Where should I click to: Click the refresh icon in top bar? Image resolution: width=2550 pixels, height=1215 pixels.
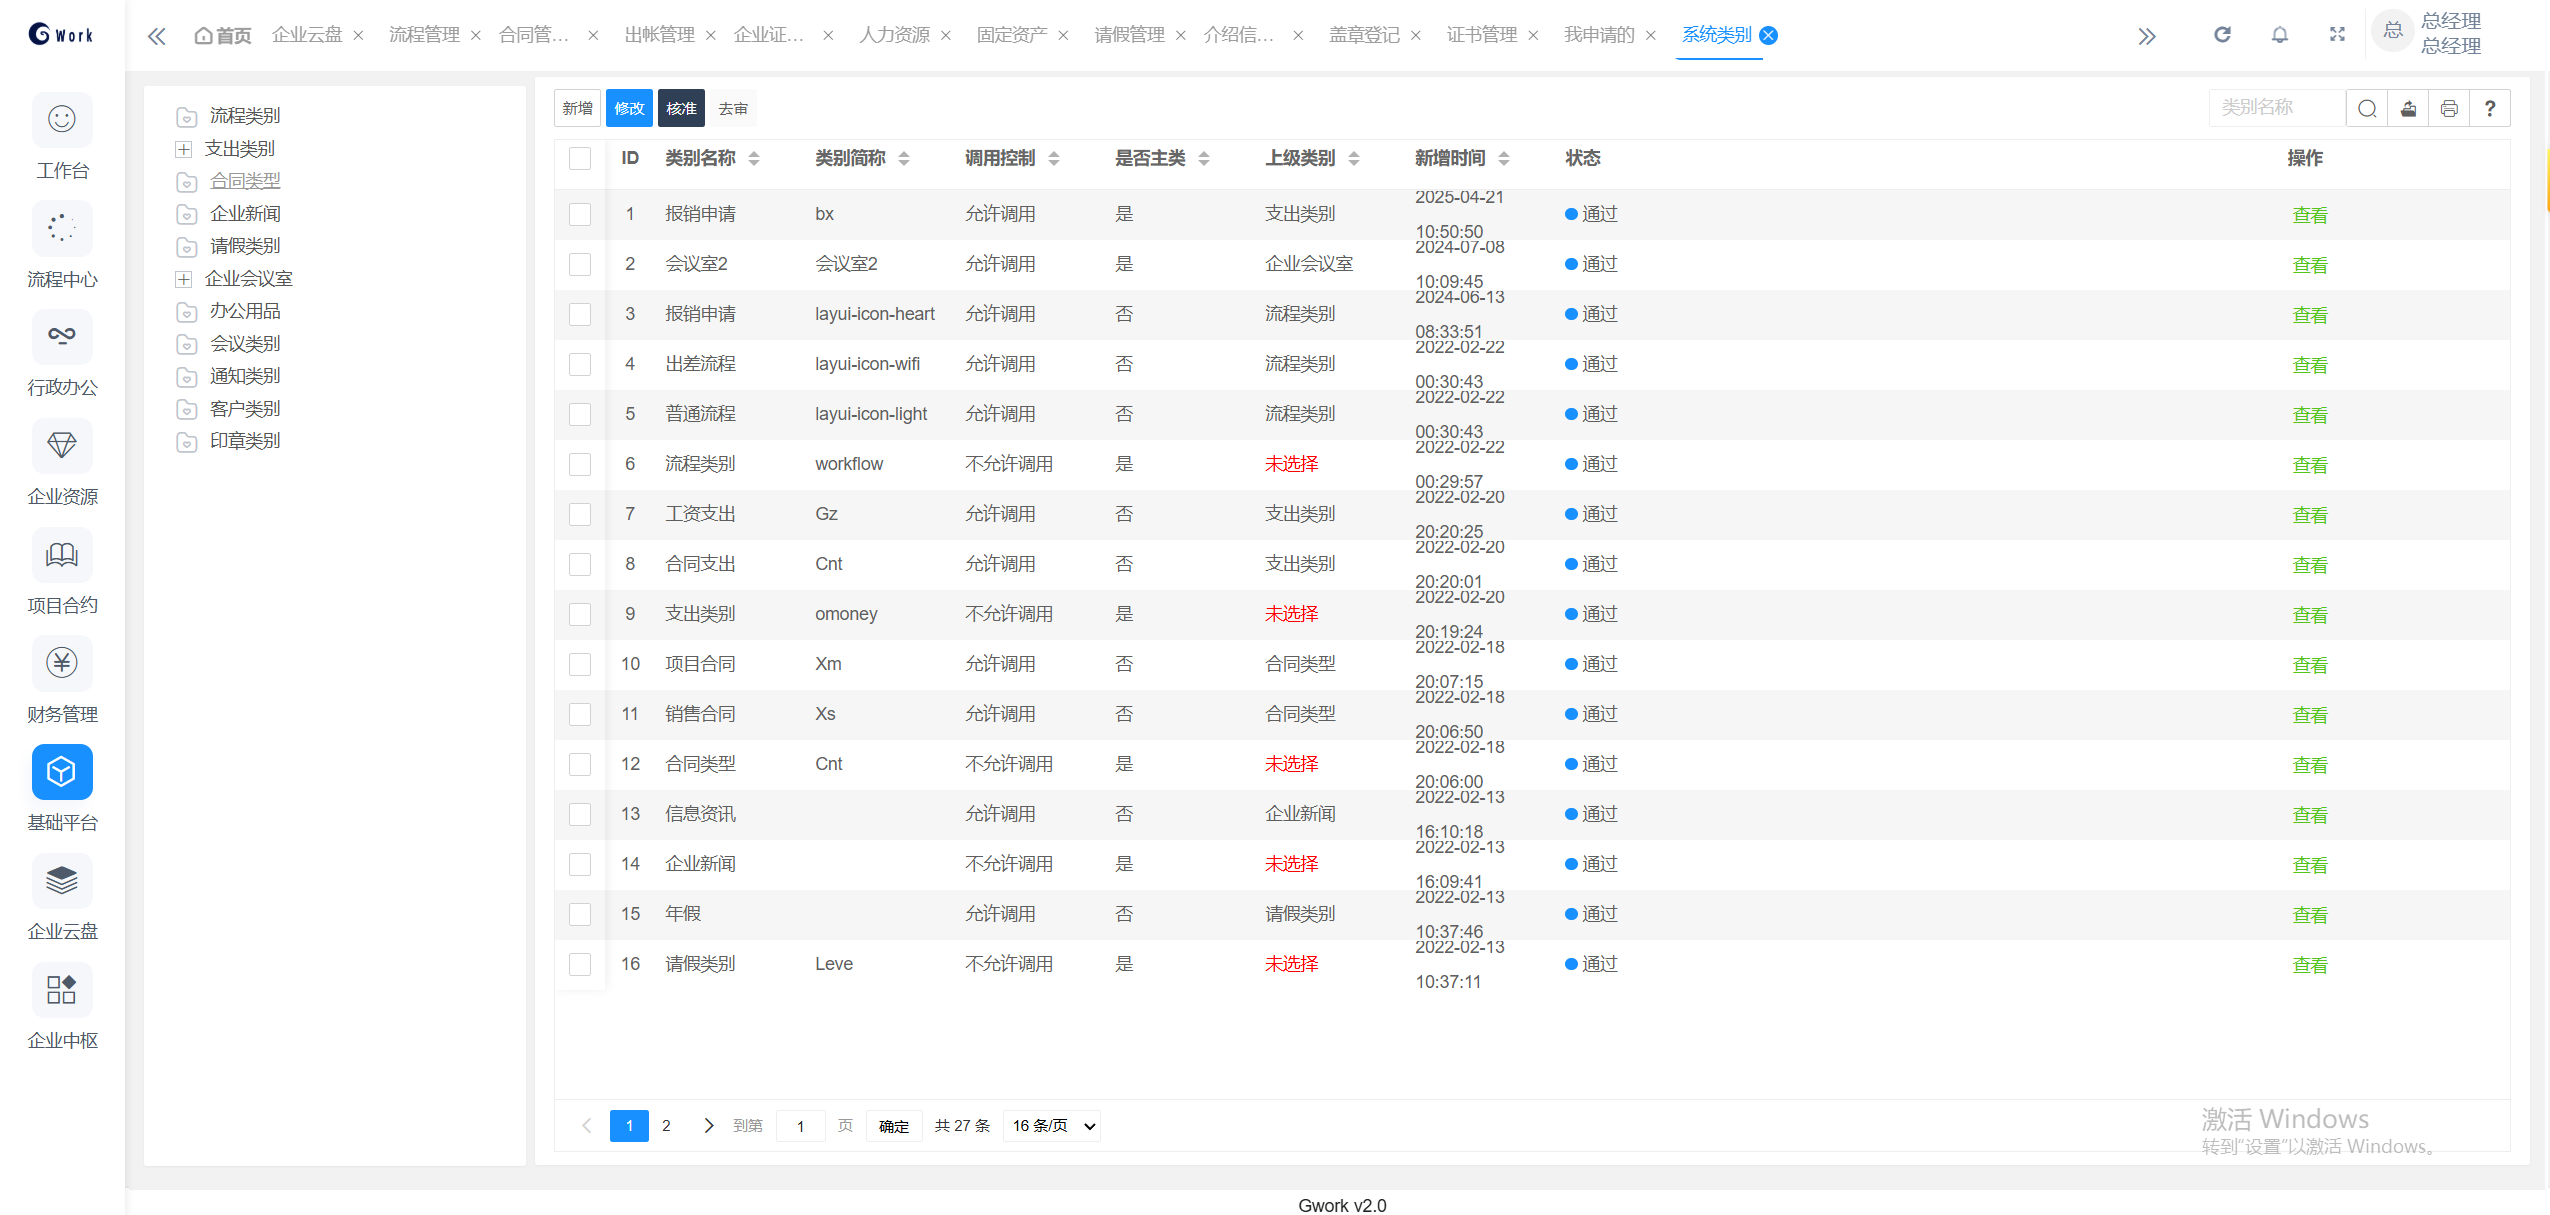pyautogui.click(x=2222, y=35)
